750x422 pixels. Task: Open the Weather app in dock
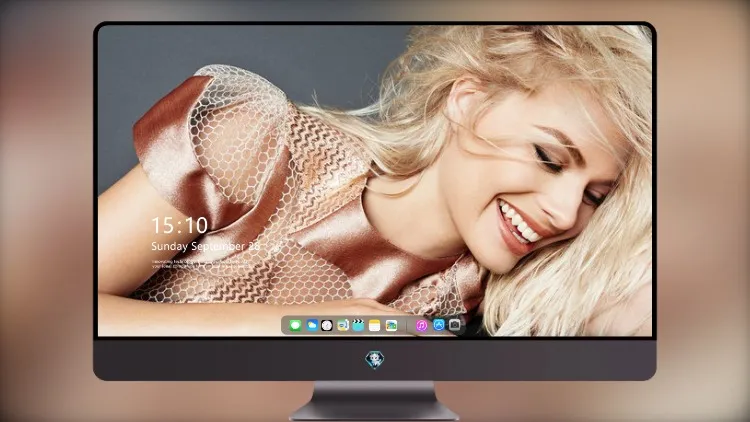coord(312,325)
